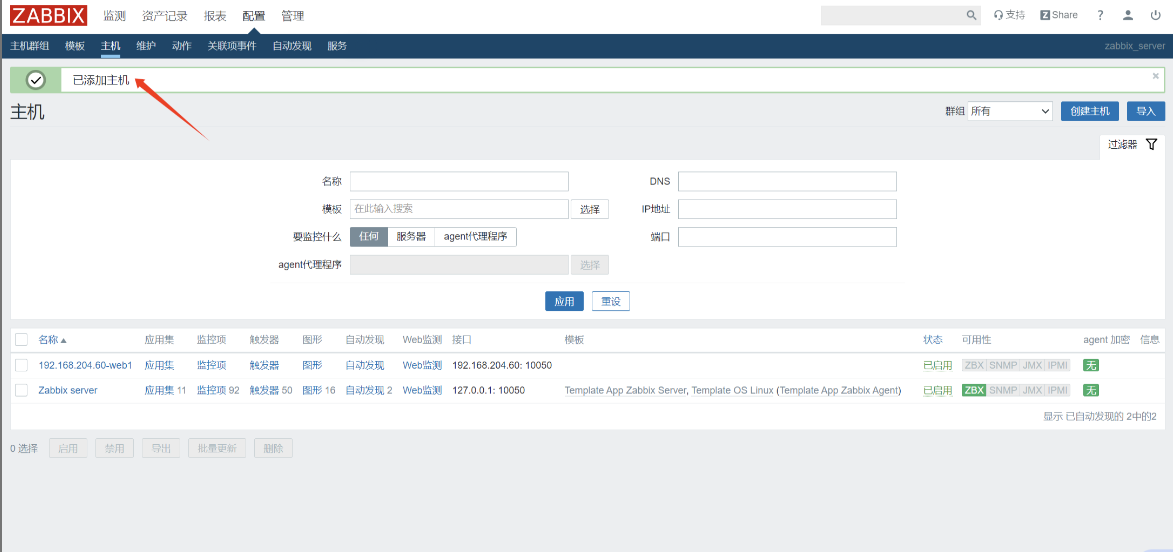Focus the 名称 filter field
Image resolution: width=1173 pixels, height=552 pixels.
coord(459,182)
